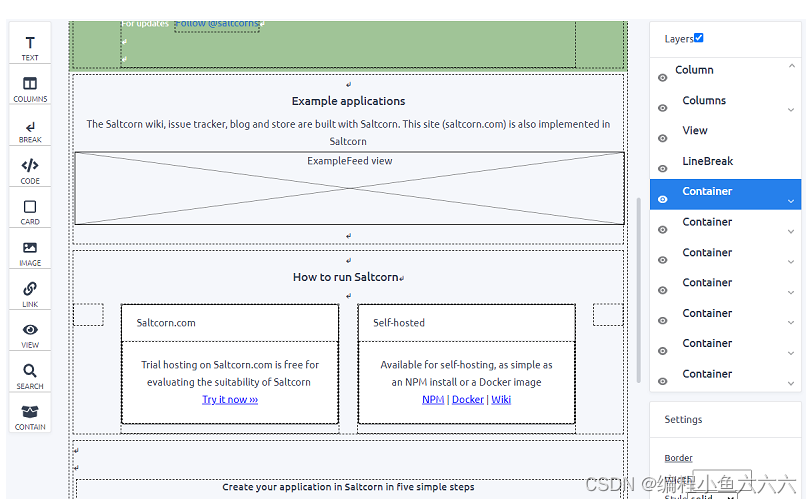Select the View layer row

pyautogui.click(x=725, y=134)
